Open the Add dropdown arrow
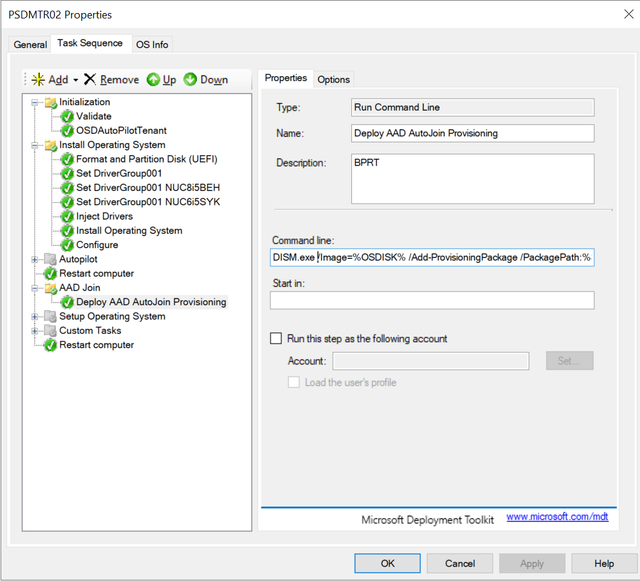Screen dimensions: 640x581 pyautogui.click(x=76, y=80)
